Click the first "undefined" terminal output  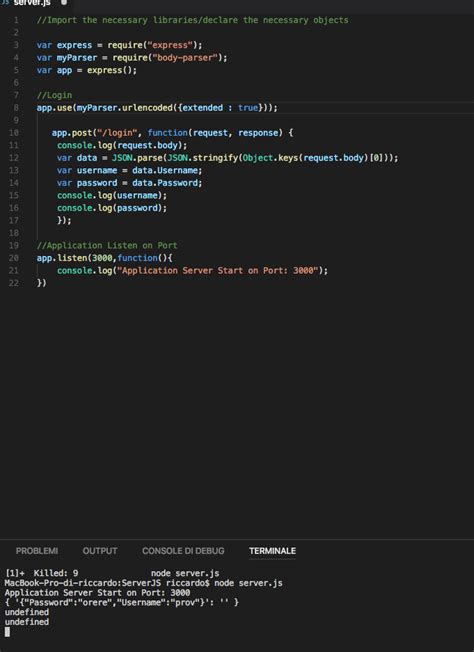27,612
